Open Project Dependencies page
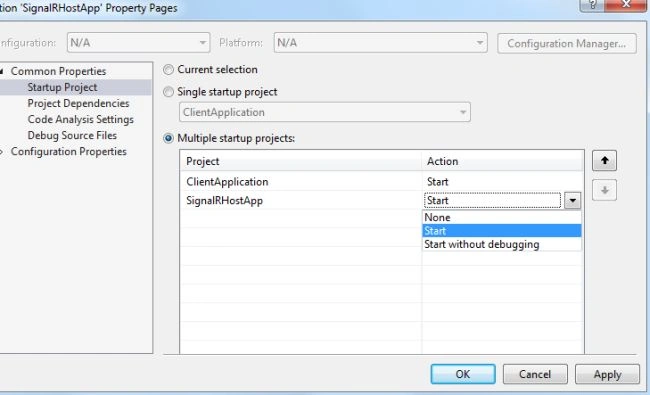This screenshot has width=650, height=395. click(x=78, y=103)
